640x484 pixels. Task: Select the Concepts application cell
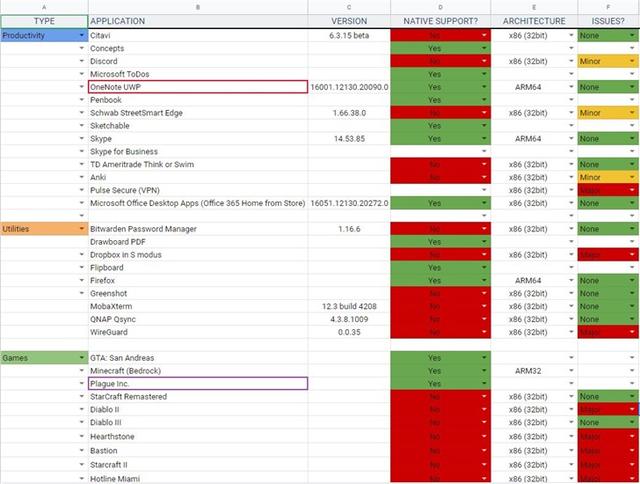[x=198, y=48]
